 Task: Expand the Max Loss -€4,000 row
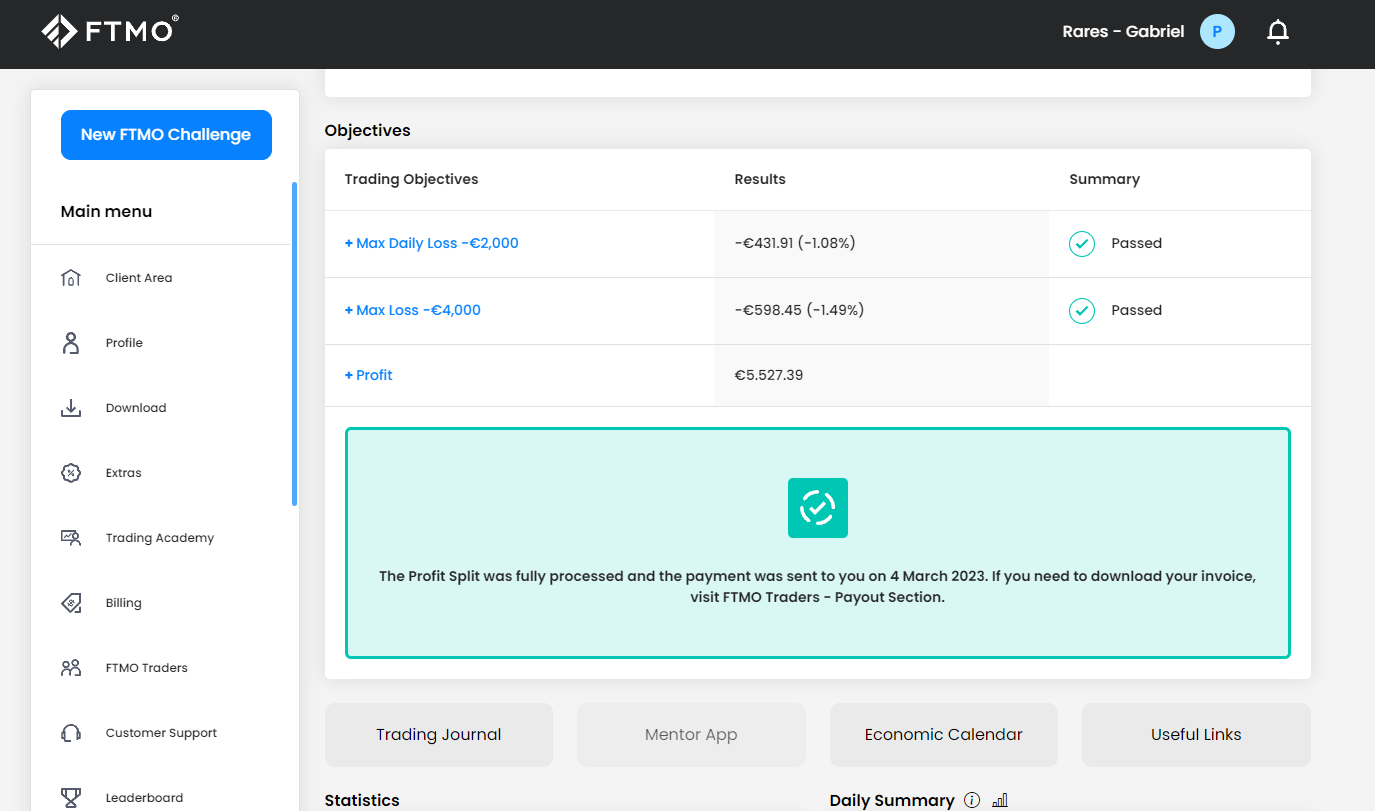(412, 310)
